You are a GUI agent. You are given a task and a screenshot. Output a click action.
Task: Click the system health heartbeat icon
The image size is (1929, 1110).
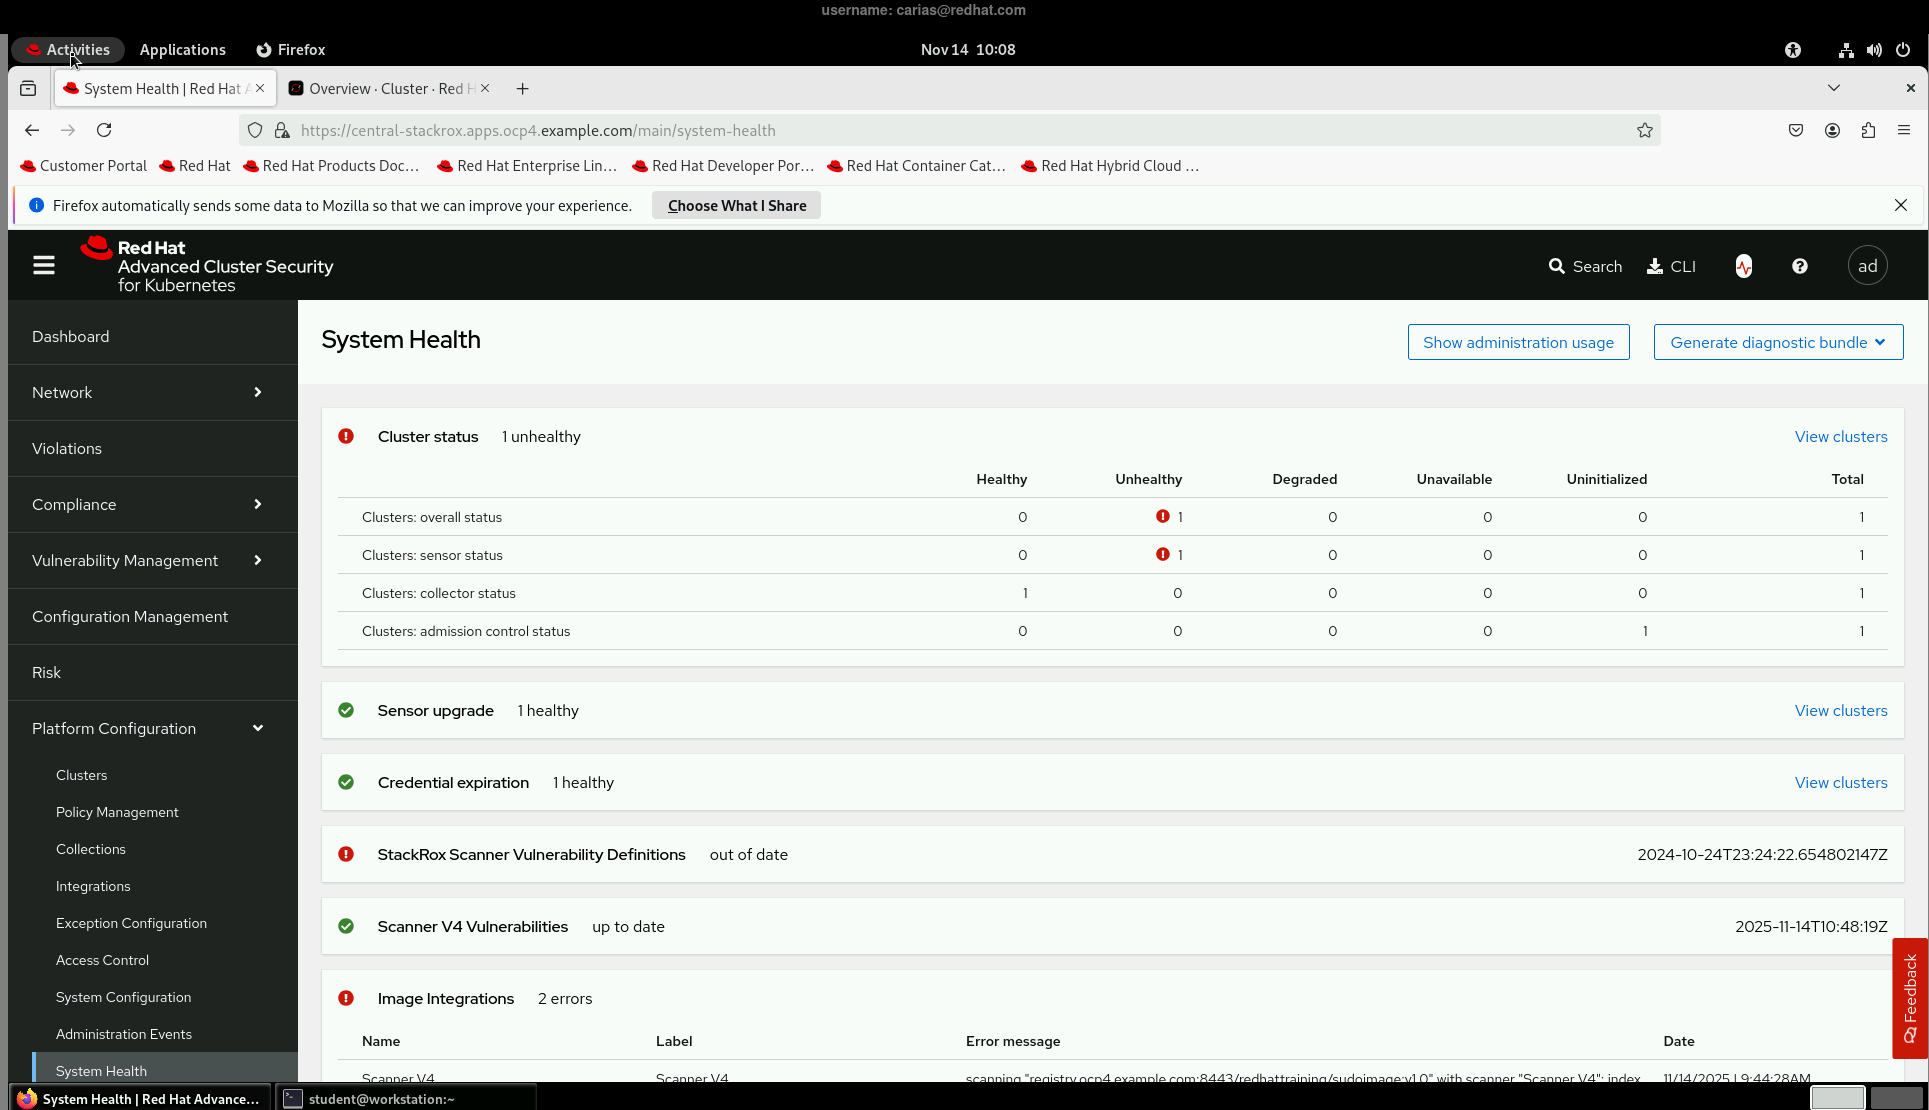pyautogui.click(x=1744, y=266)
